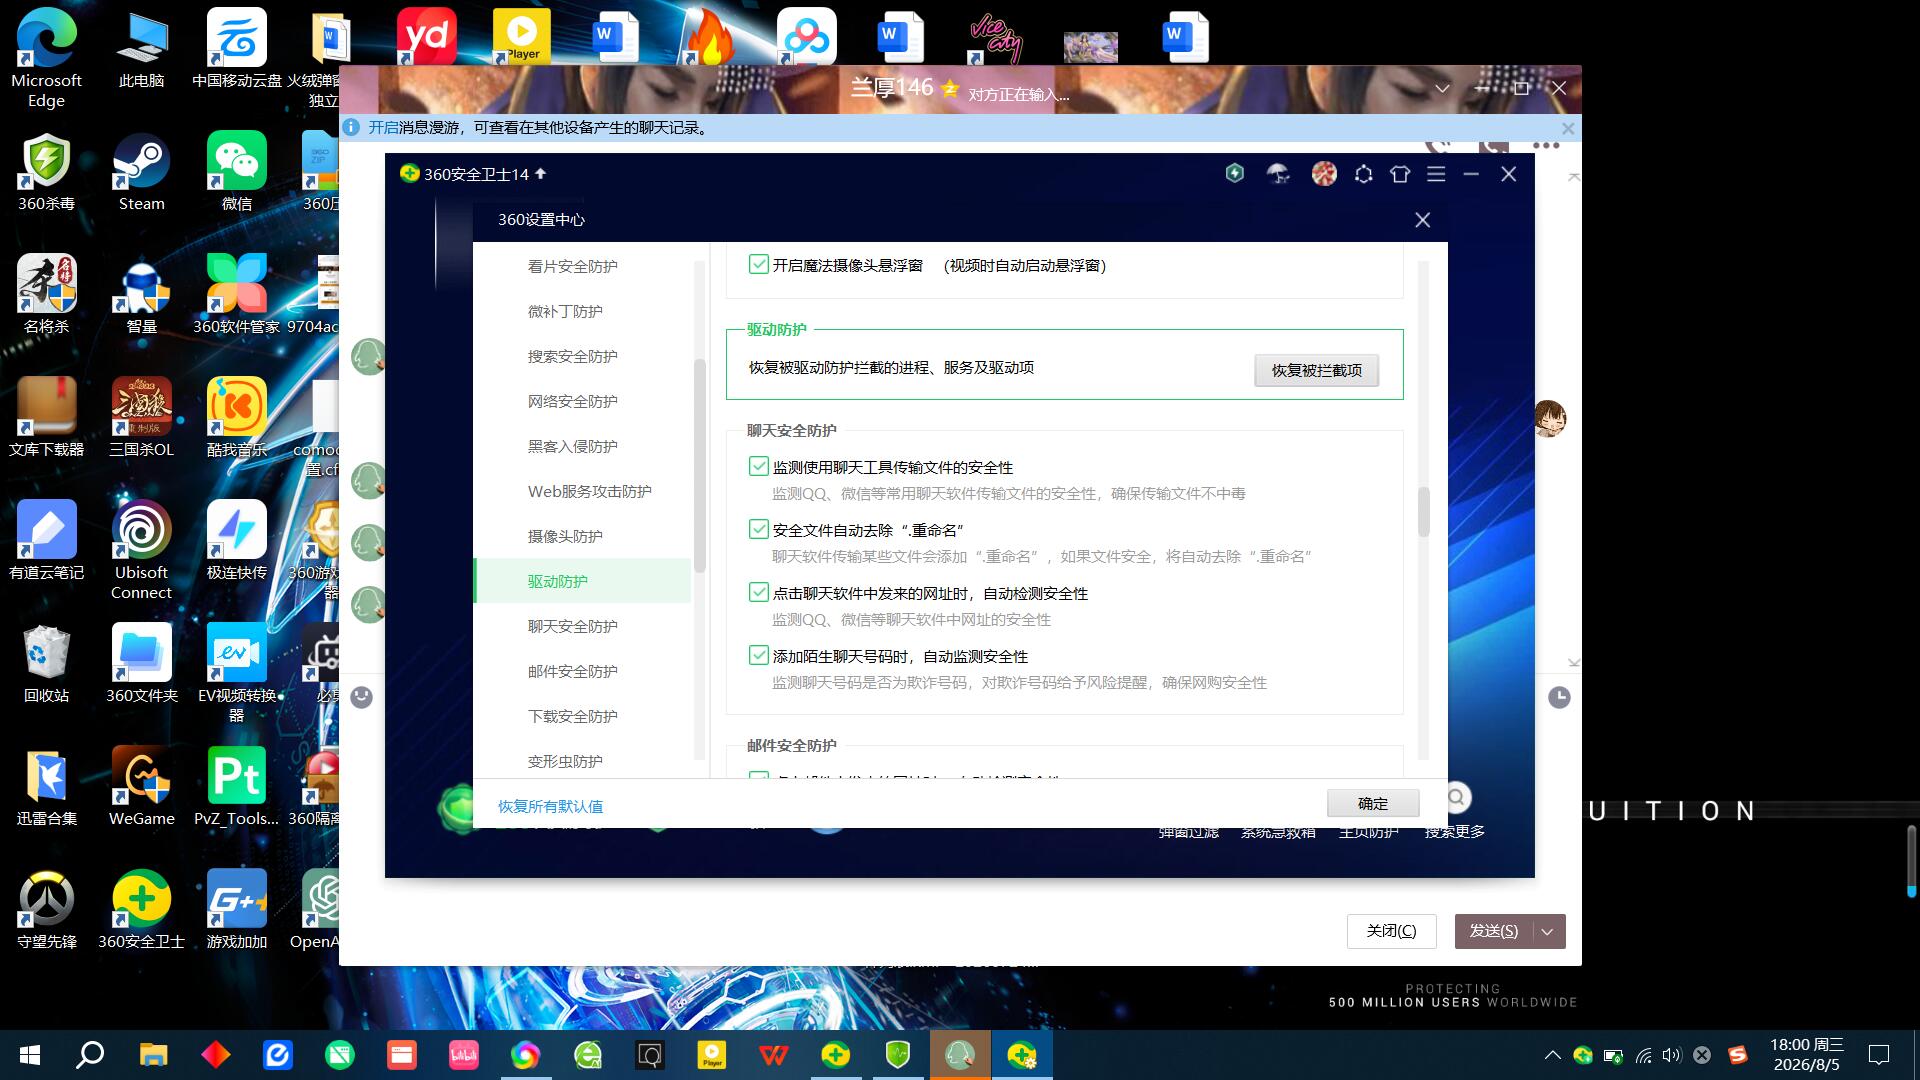Open 有道云笔记 desktop shortcut
Image resolution: width=1920 pixels, height=1080 pixels.
tap(46, 540)
